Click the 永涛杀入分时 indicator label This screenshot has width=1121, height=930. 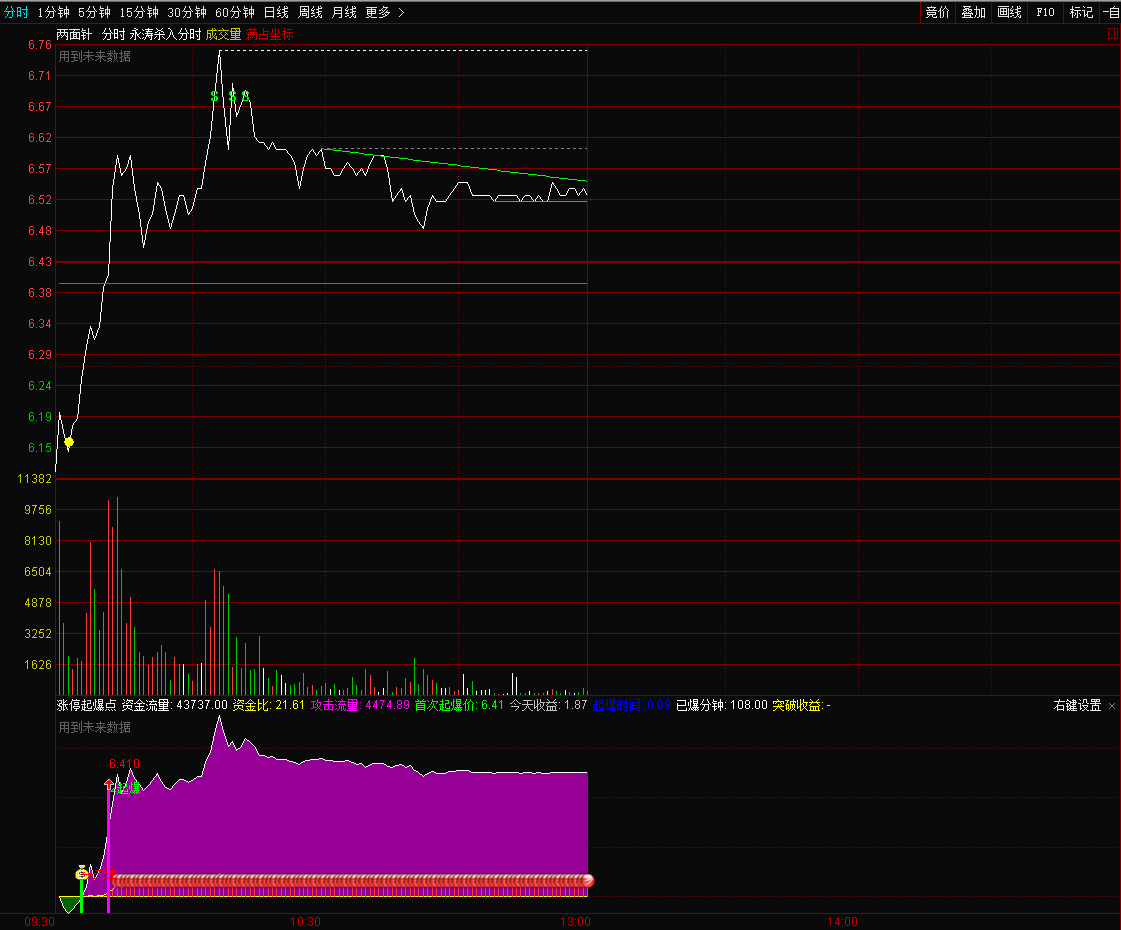(x=165, y=34)
